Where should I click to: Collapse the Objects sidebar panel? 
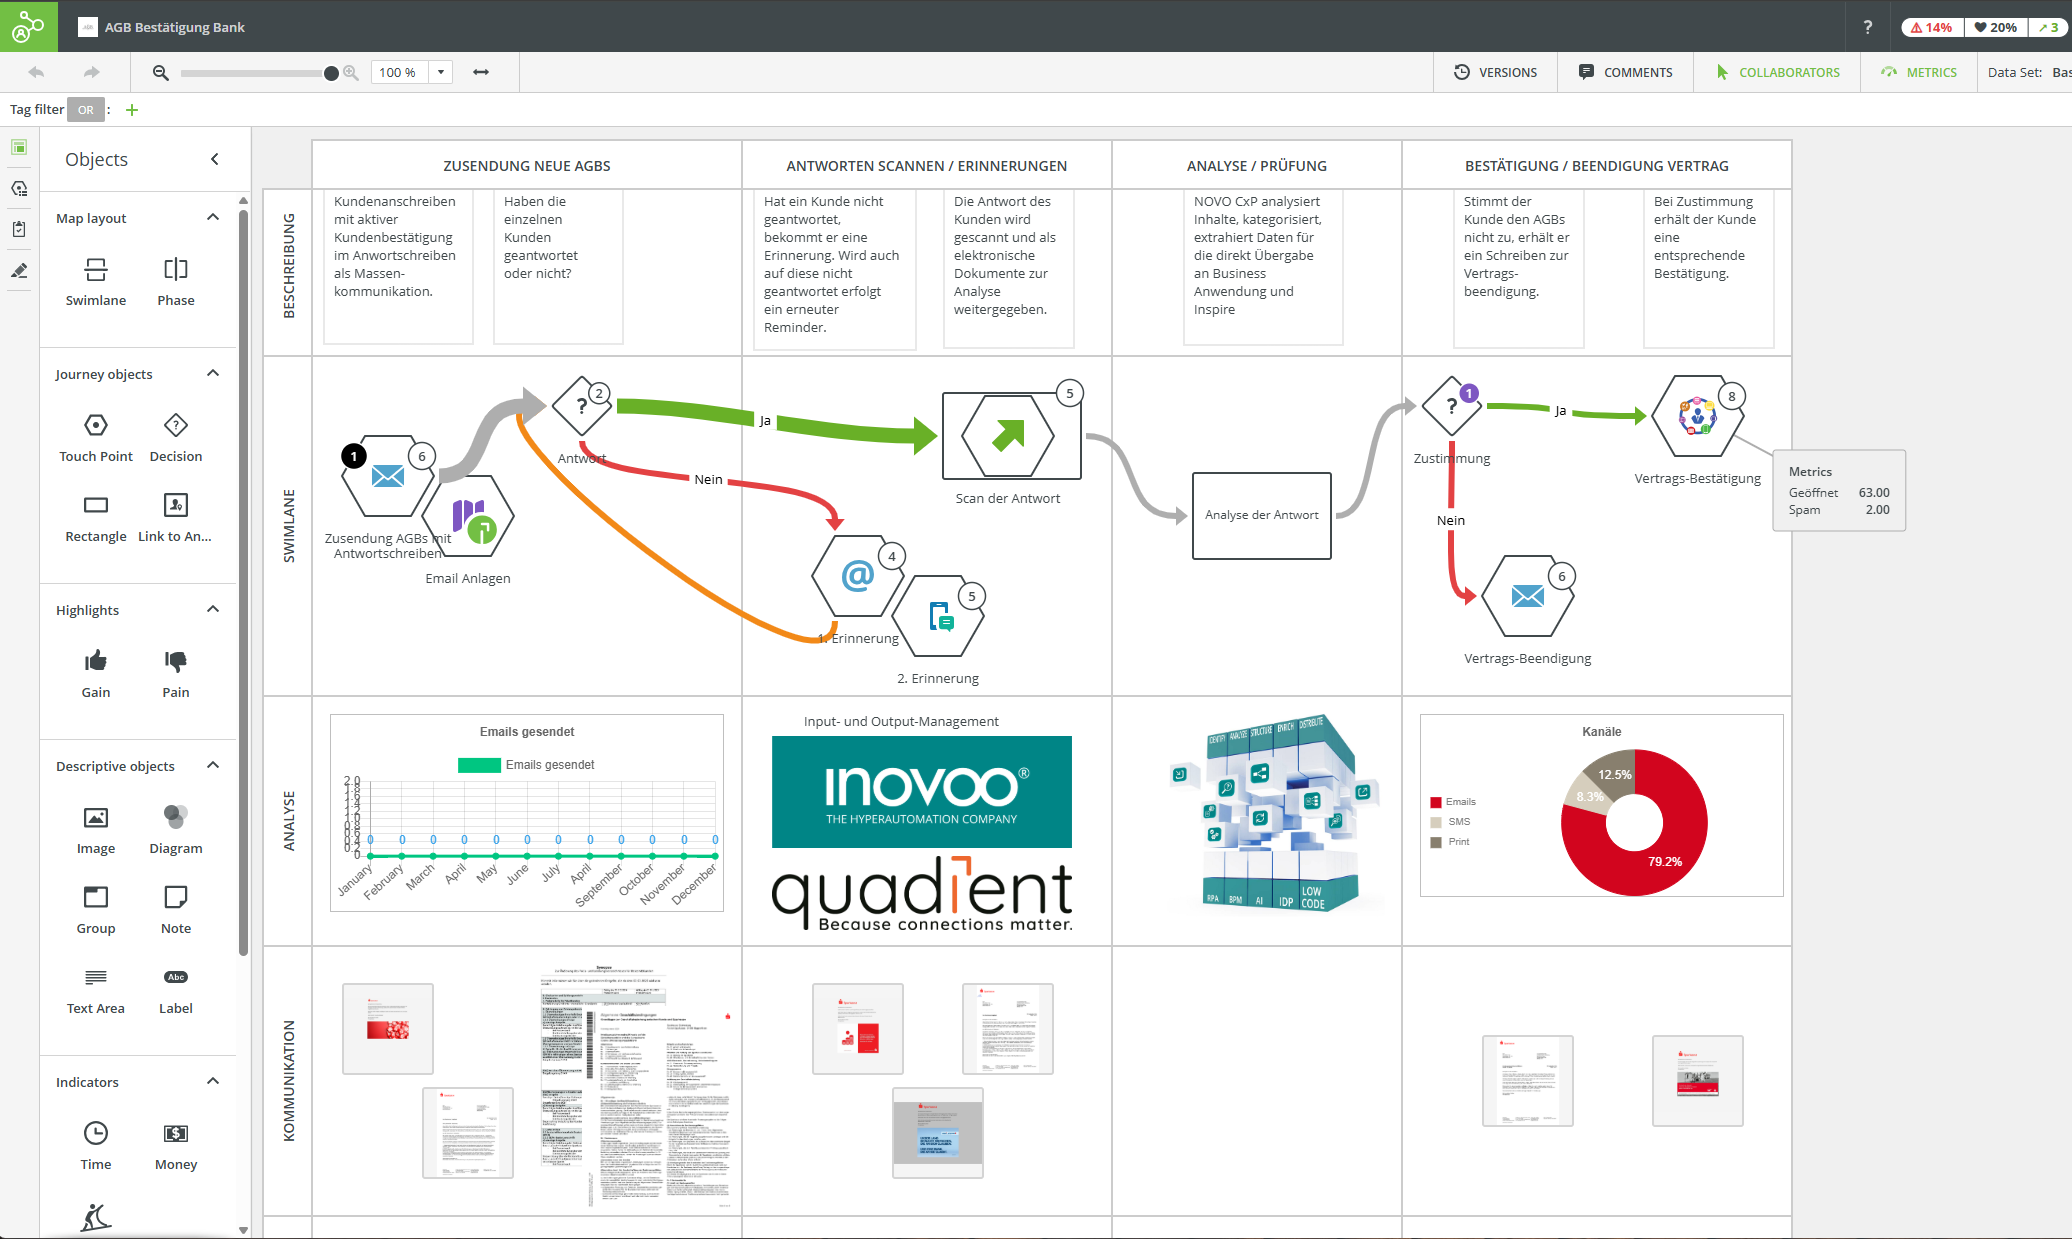214,158
